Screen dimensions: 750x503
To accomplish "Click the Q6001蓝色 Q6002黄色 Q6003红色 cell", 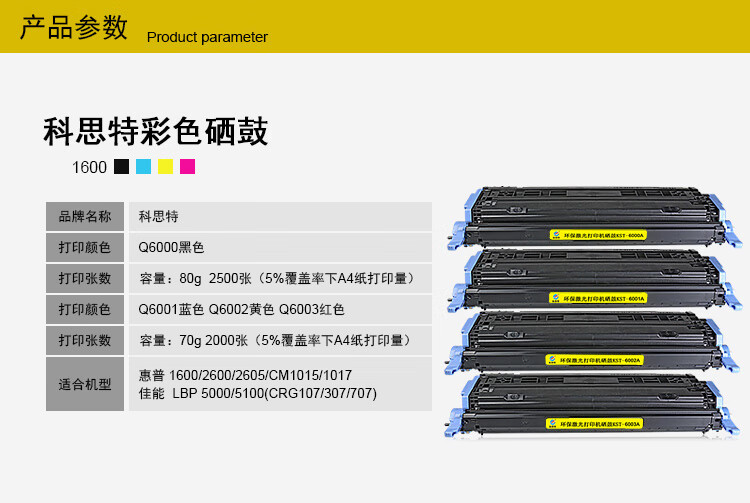I will [280, 309].
